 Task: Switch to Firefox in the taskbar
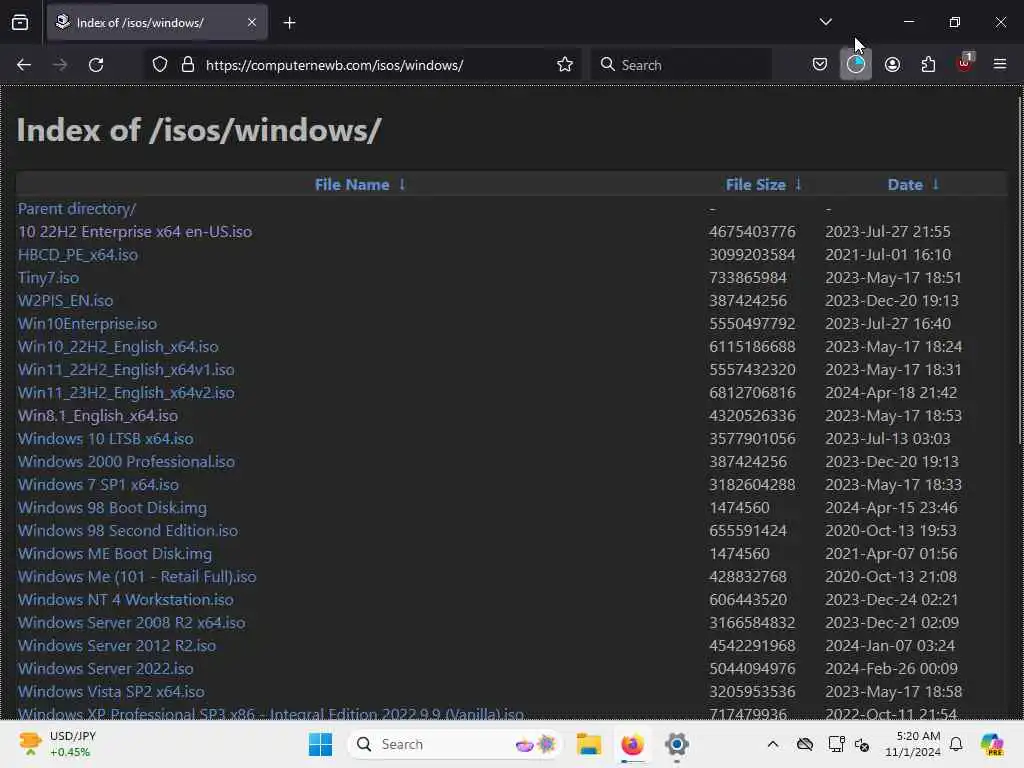(x=632, y=744)
